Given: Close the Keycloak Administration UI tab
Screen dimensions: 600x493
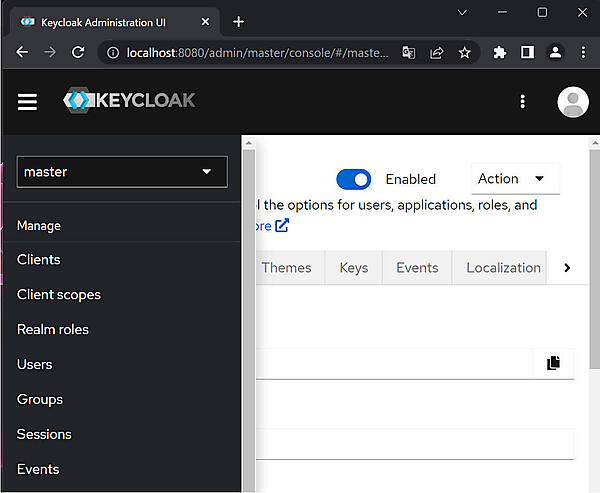Looking at the screenshot, I should pyautogui.click(x=205, y=22).
